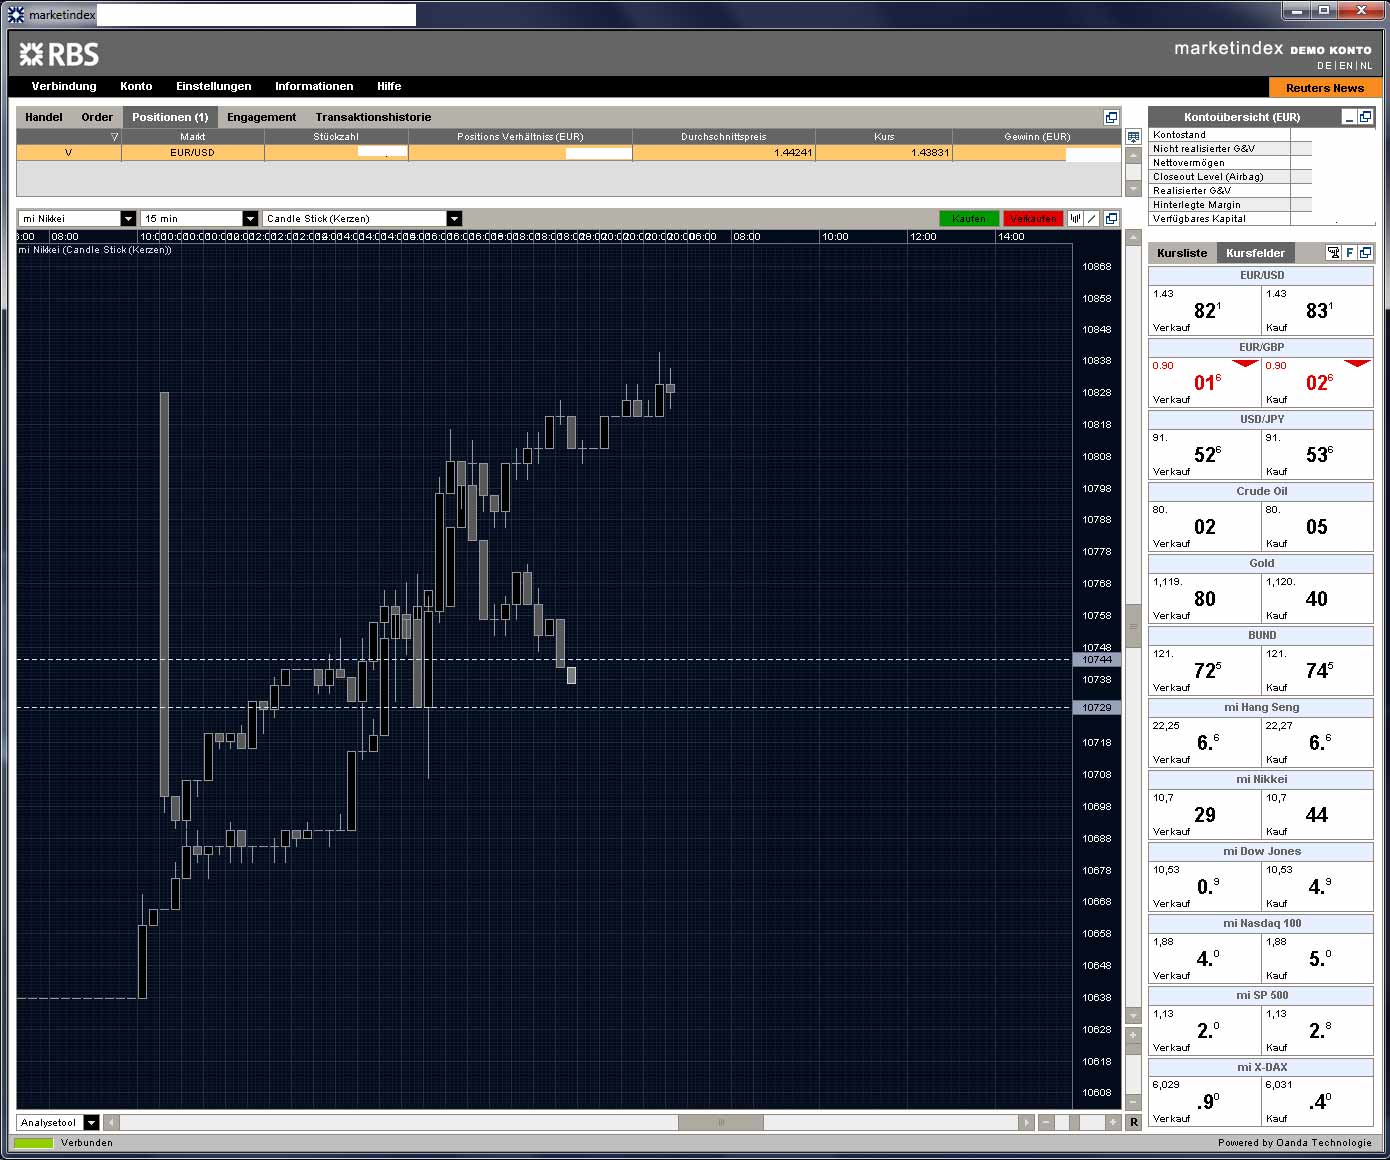The height and width of the screenshot is (1160, 1390).
Task: Click the horizontal zoom slider below chart
Action: tap(1075, 1123)
